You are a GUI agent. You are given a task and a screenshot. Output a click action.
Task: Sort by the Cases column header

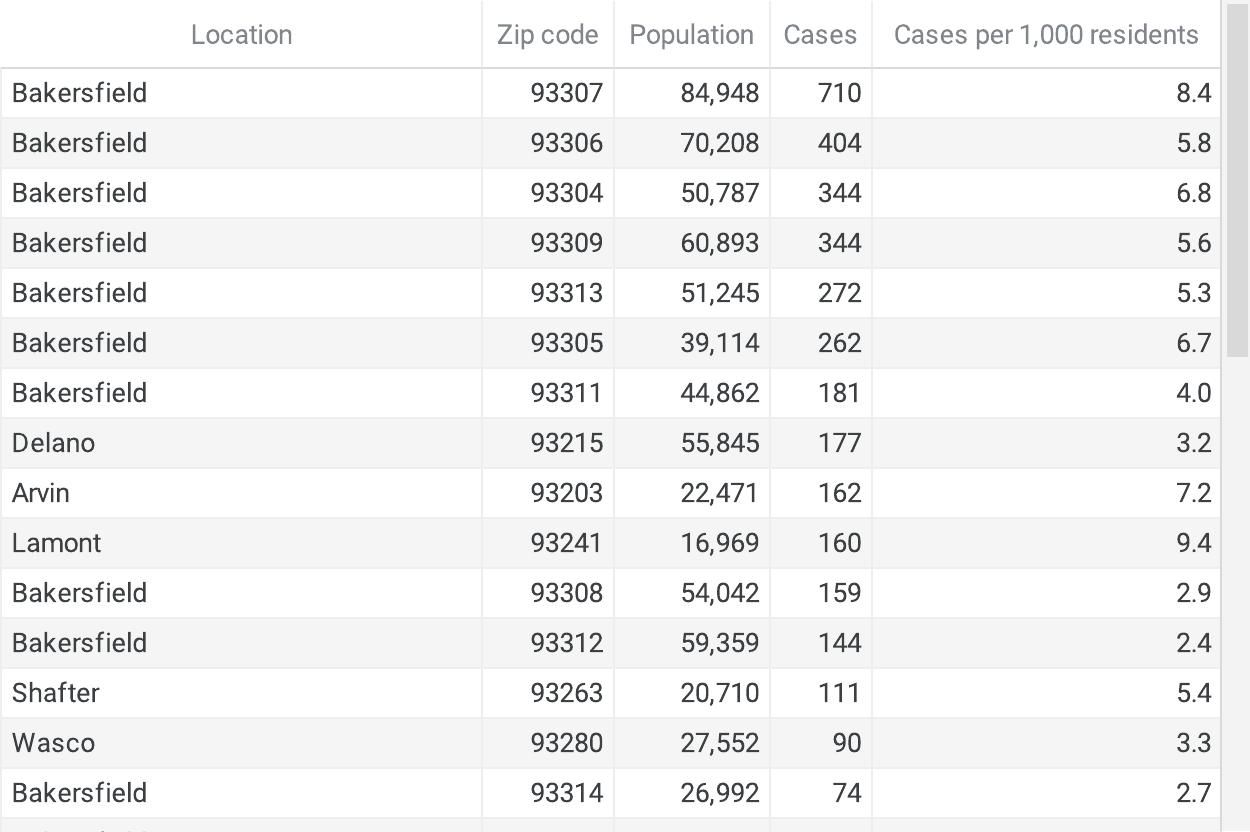pos(820,35)
